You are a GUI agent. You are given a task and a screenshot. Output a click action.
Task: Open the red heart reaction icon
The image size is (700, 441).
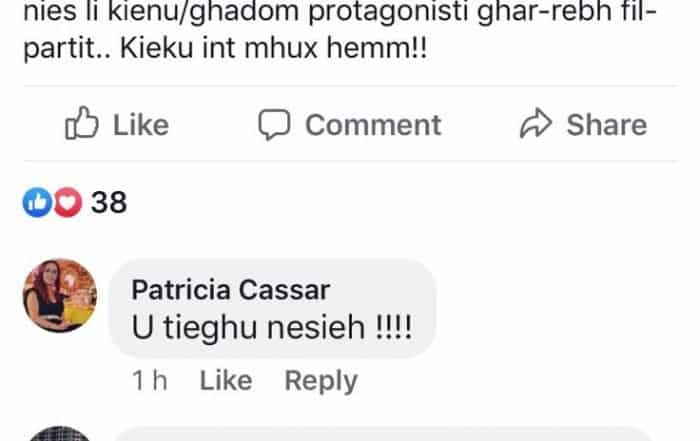pyautogui.click(x=68, y=202)
